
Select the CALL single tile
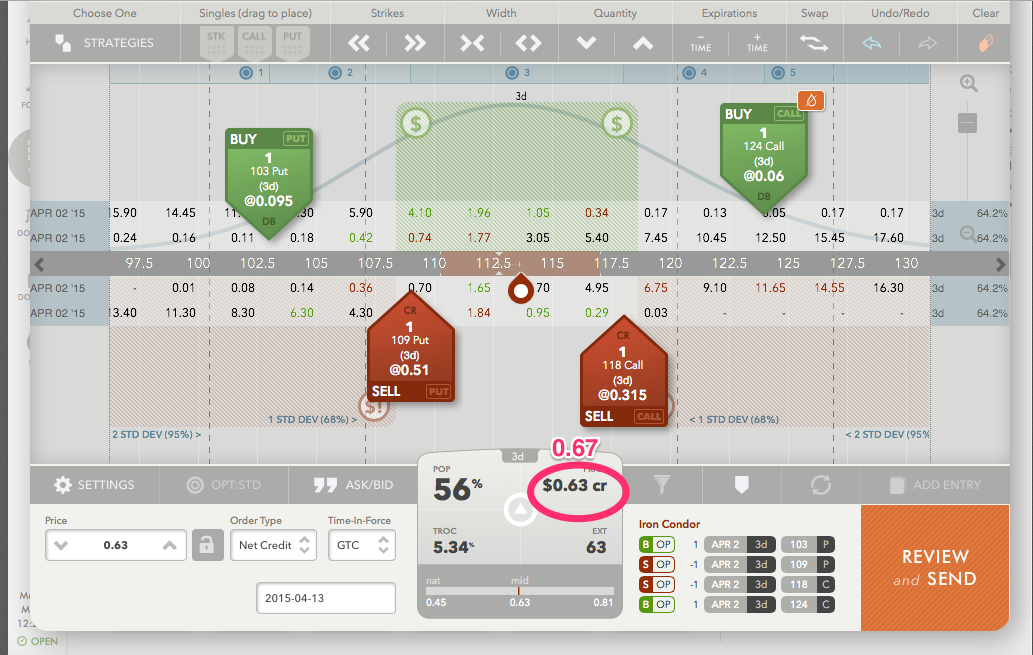point(254,43)
